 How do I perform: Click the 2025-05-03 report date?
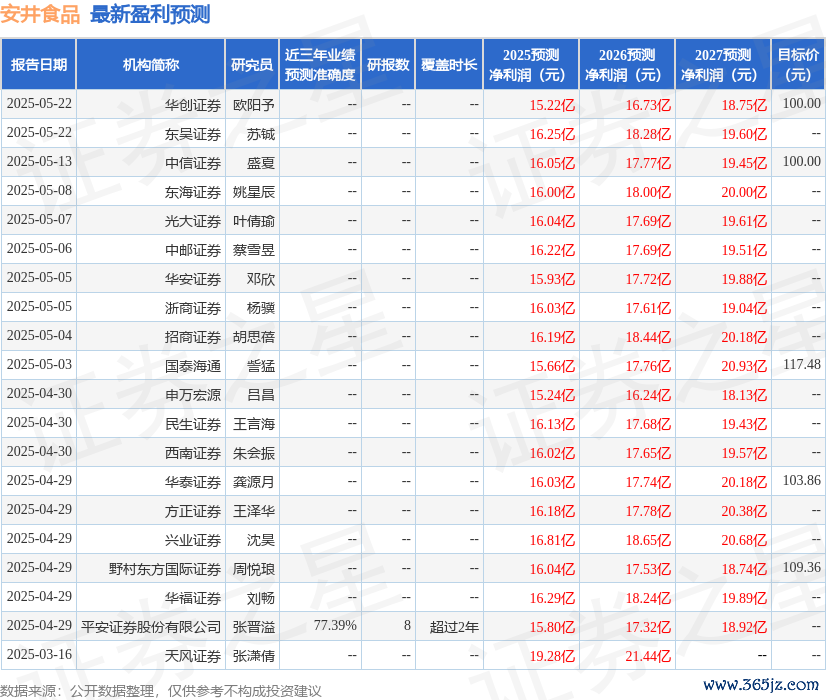click(39, 364)
